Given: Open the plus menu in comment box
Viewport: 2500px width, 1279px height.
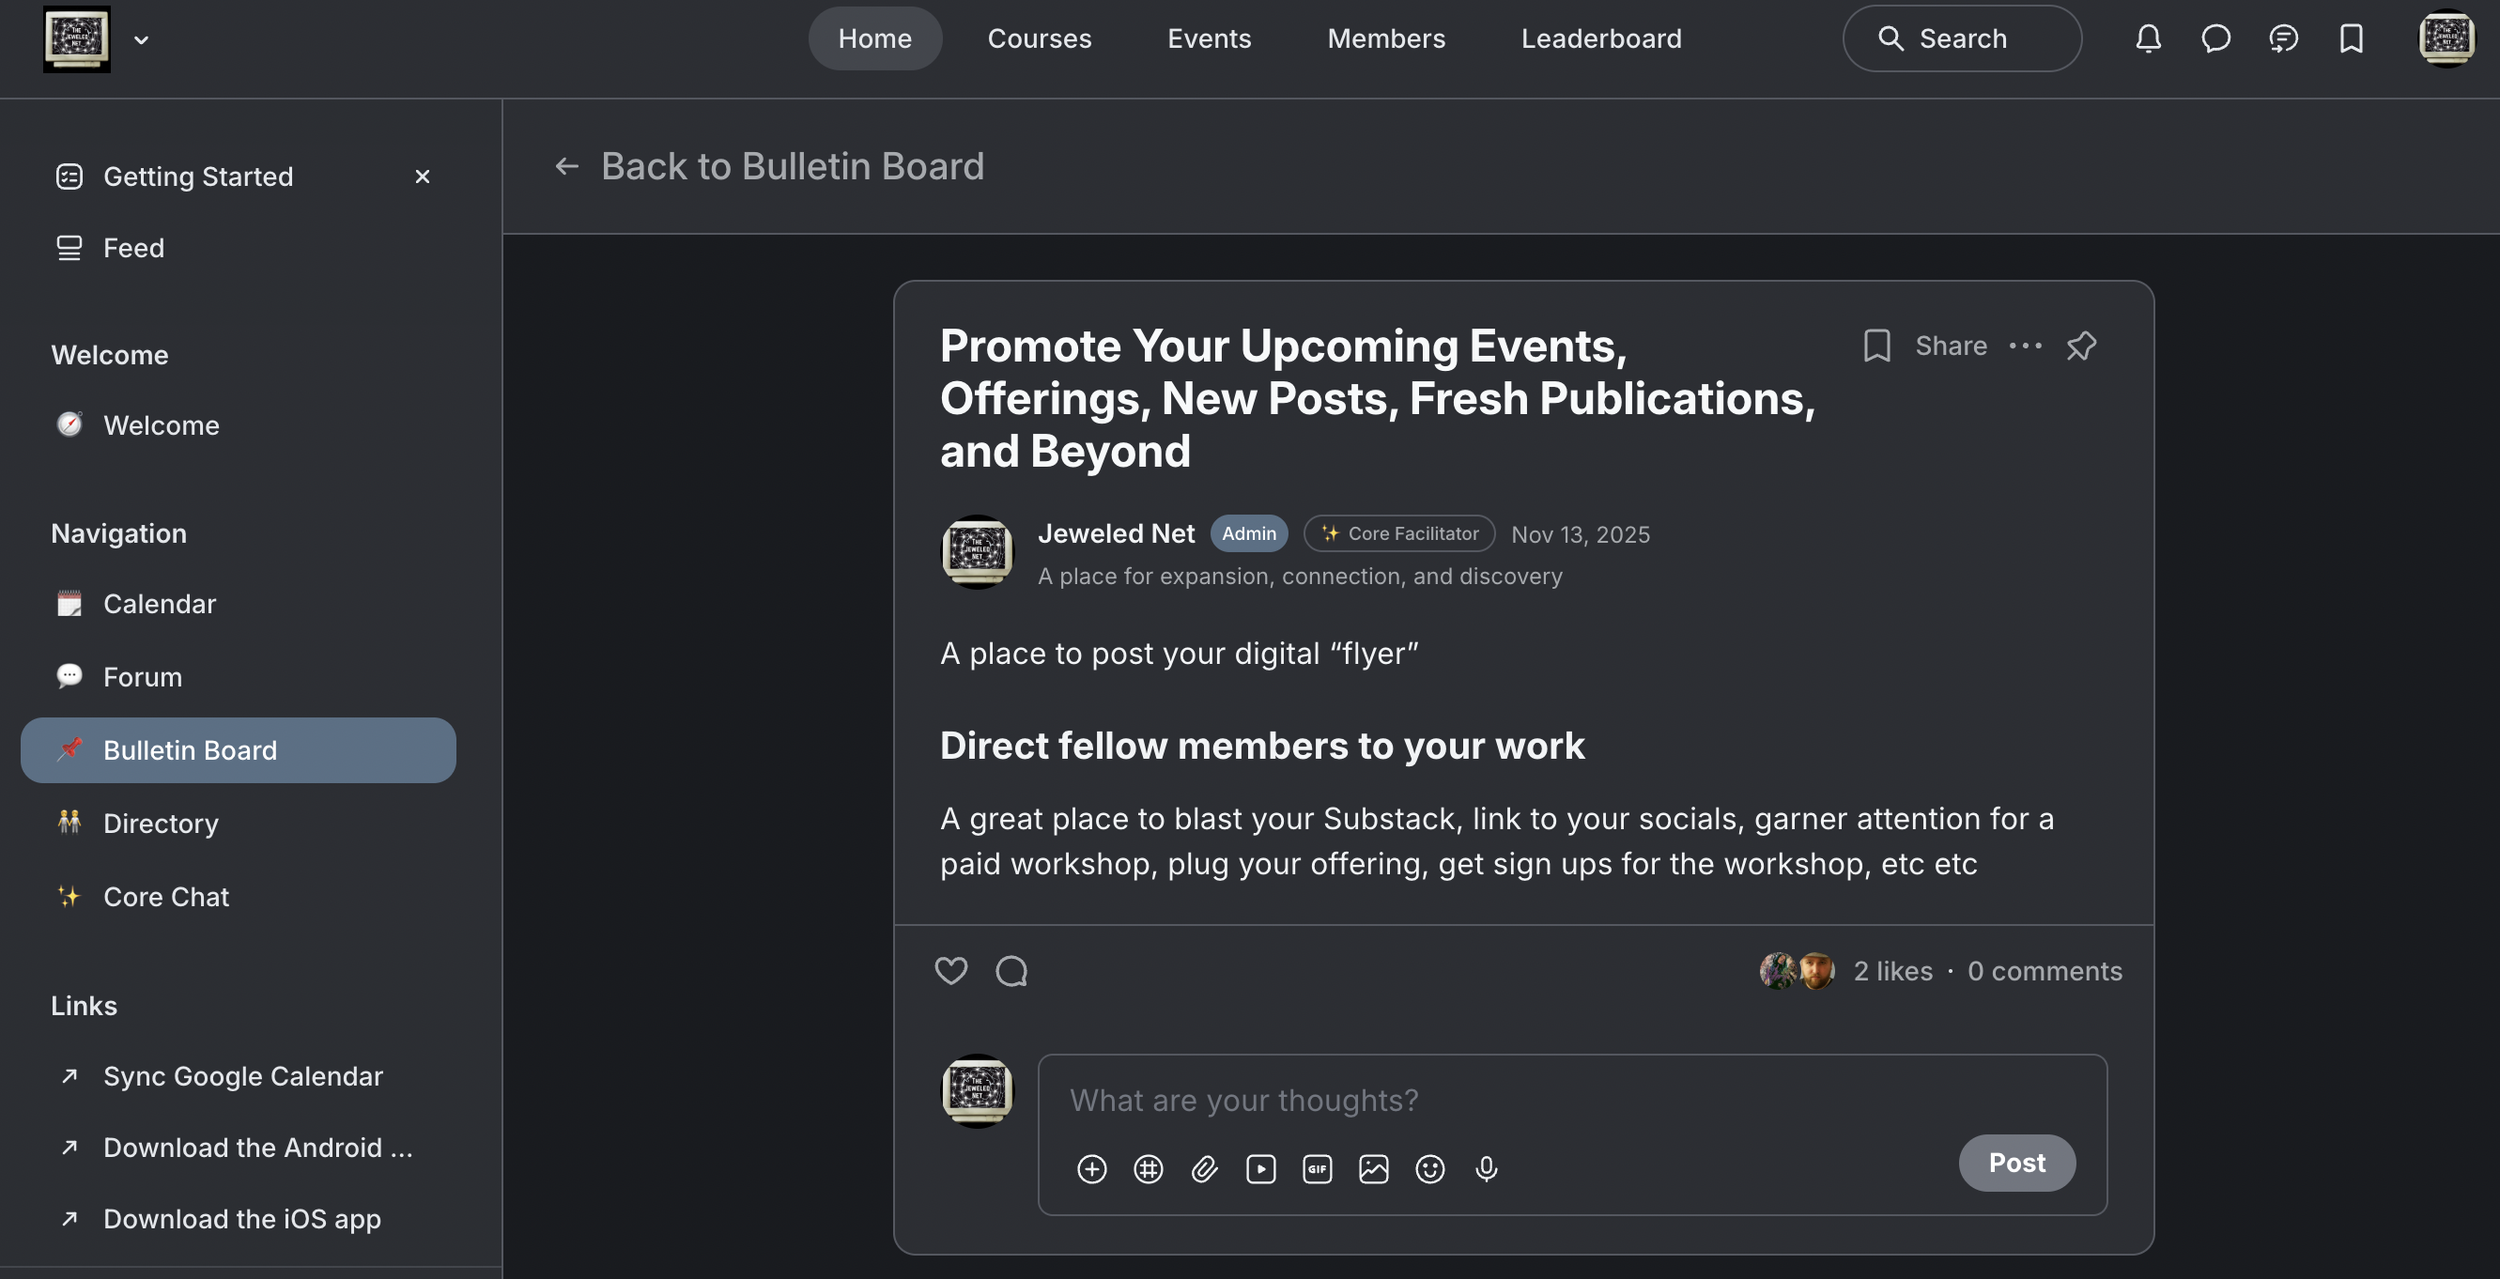Looking at the screenshot, I should coord(1091,1169).
